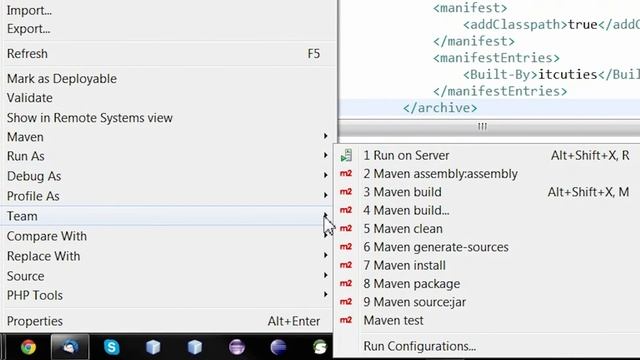This screenshot has width=640, height=360.
Task: Expand the Maven submenu arrow
Action: (325, 136)
